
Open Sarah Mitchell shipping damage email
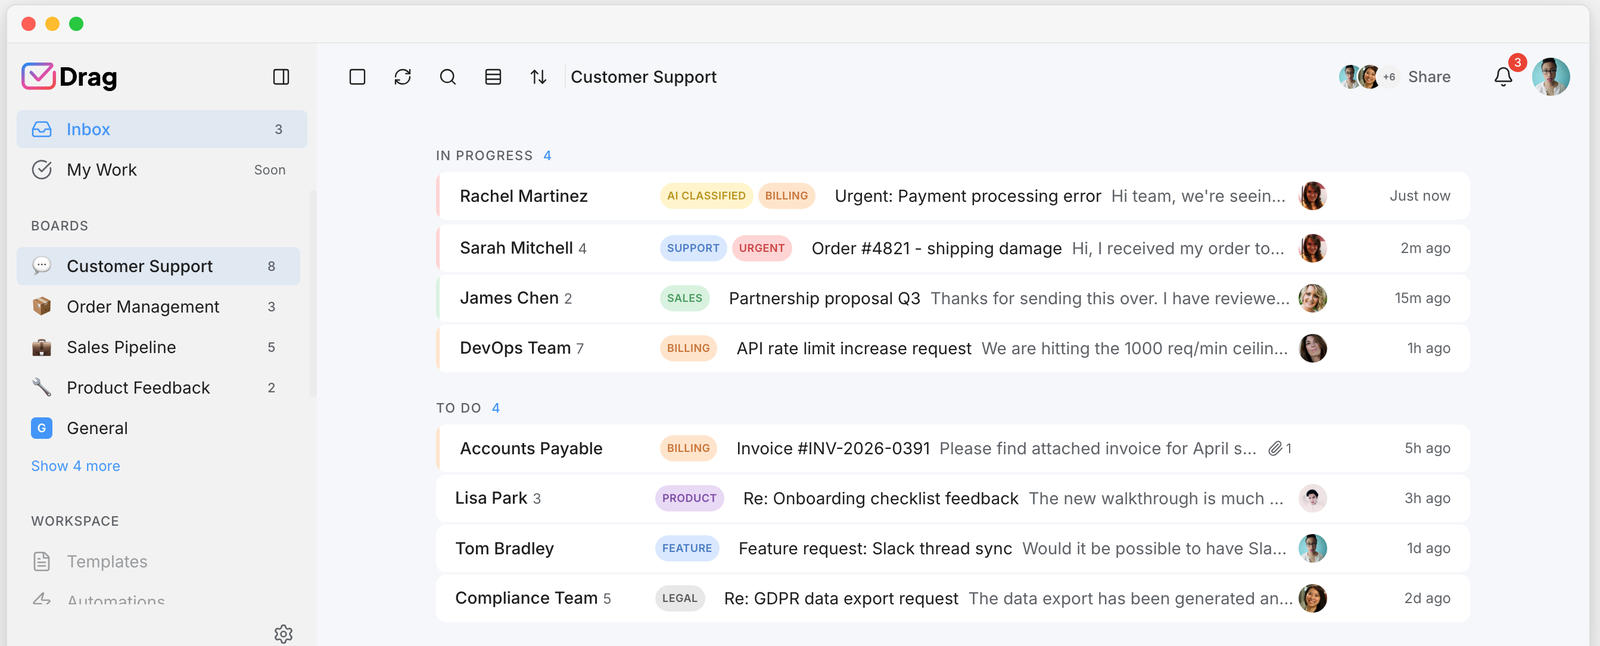[953, 248]
